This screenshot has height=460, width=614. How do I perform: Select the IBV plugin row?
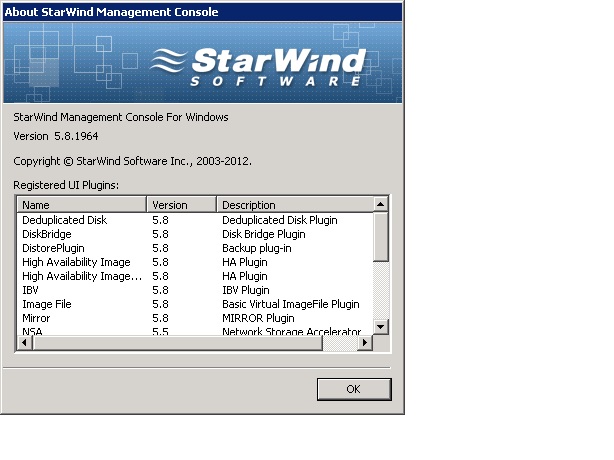coord(195,290)
